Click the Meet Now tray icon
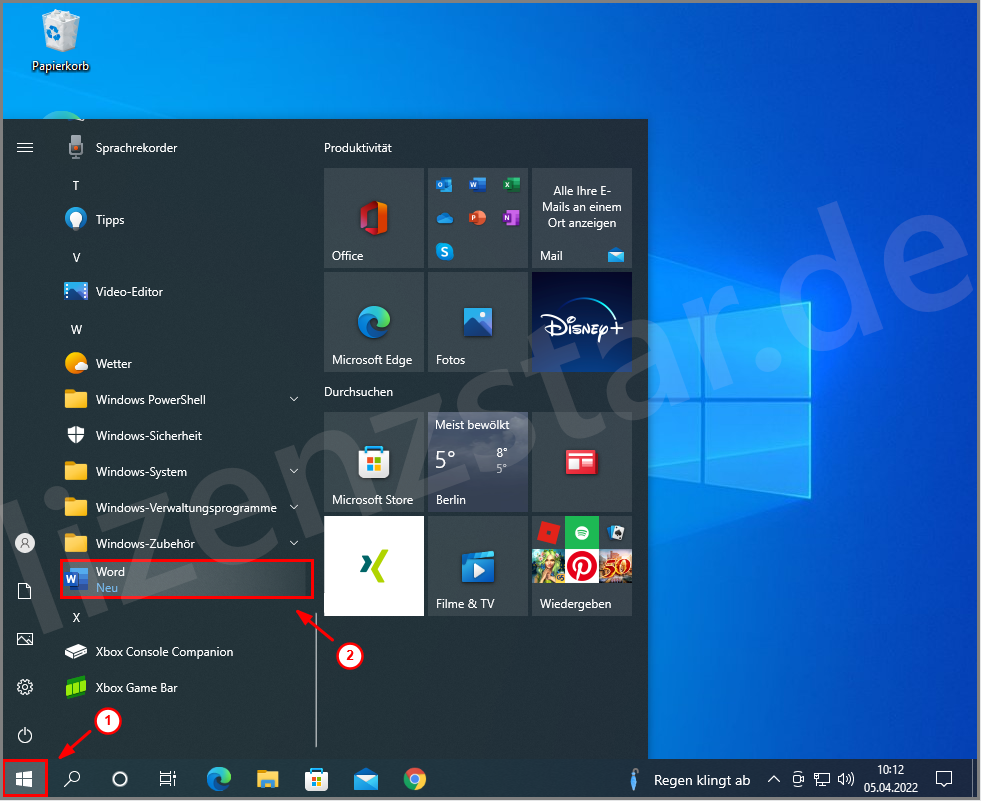Screen dimensions: 981x801 (x=798, y=779)
